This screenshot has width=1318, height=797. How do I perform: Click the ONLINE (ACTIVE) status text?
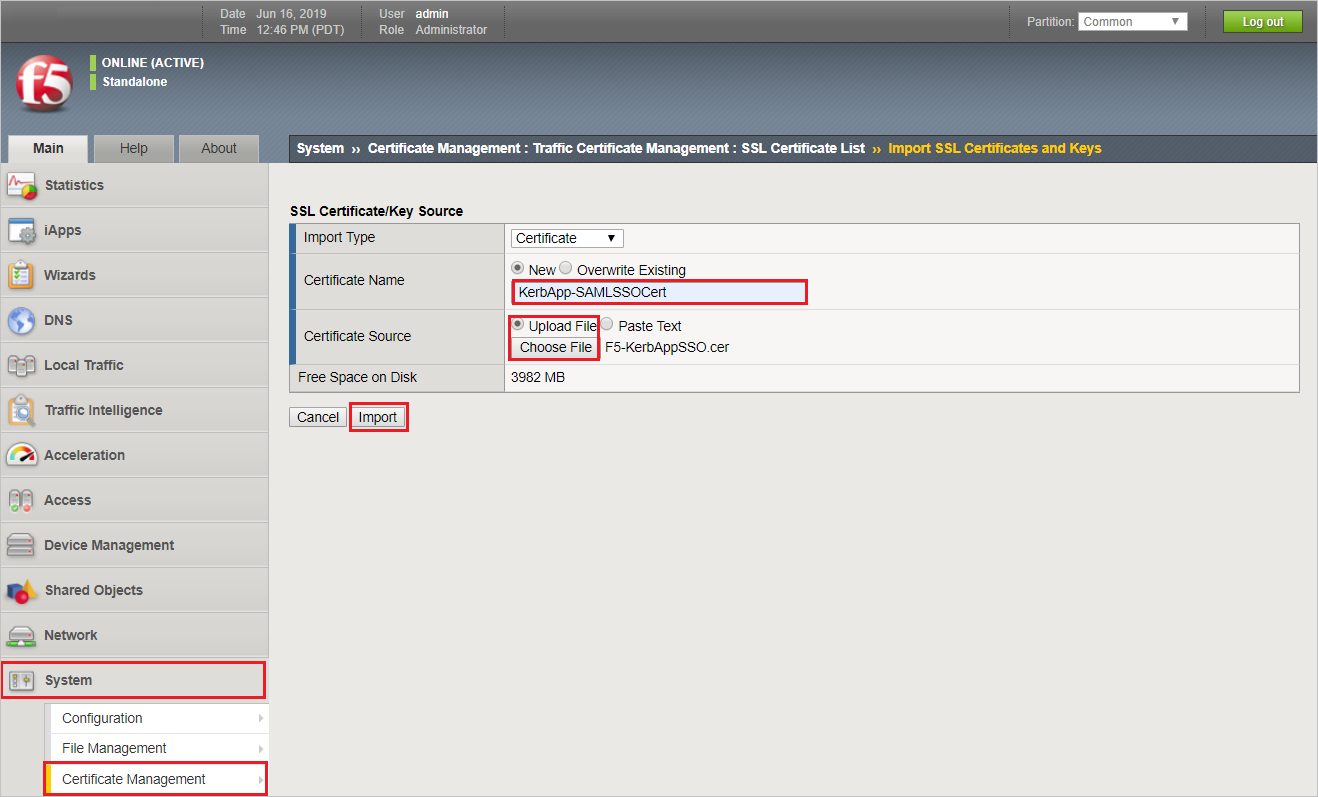coord(153,63)
